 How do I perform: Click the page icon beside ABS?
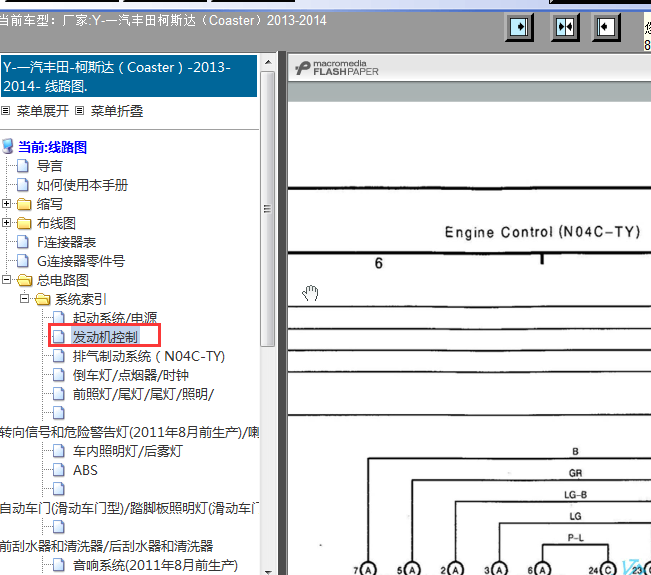(59, 470)
